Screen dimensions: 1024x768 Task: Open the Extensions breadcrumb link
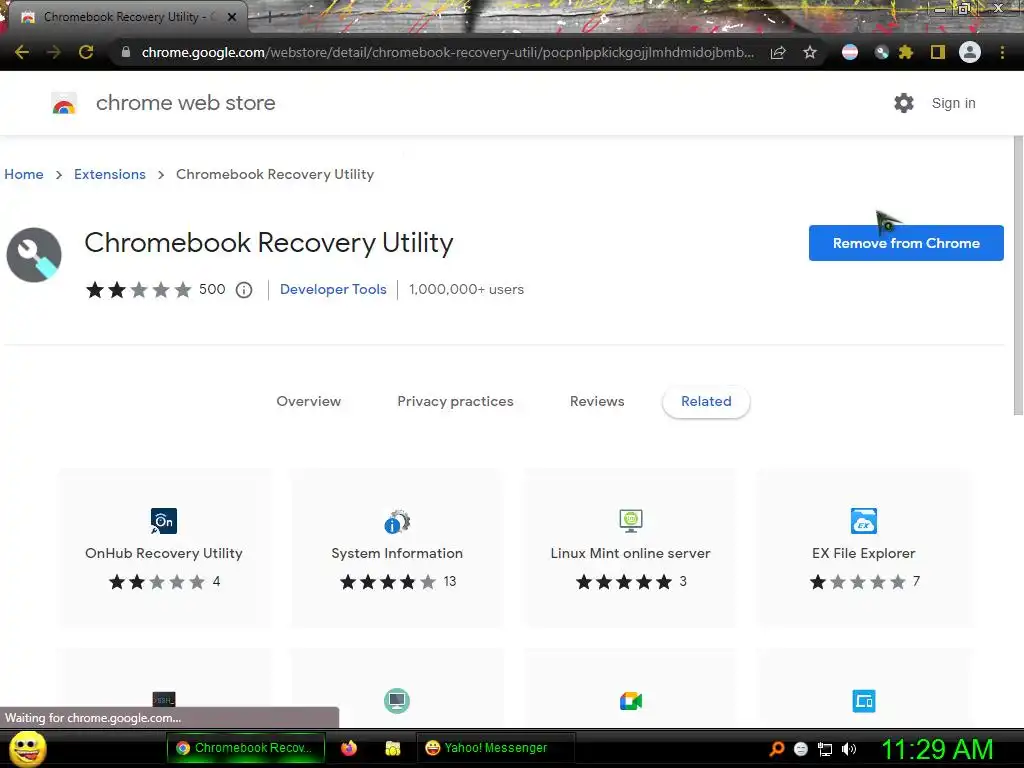110,174
